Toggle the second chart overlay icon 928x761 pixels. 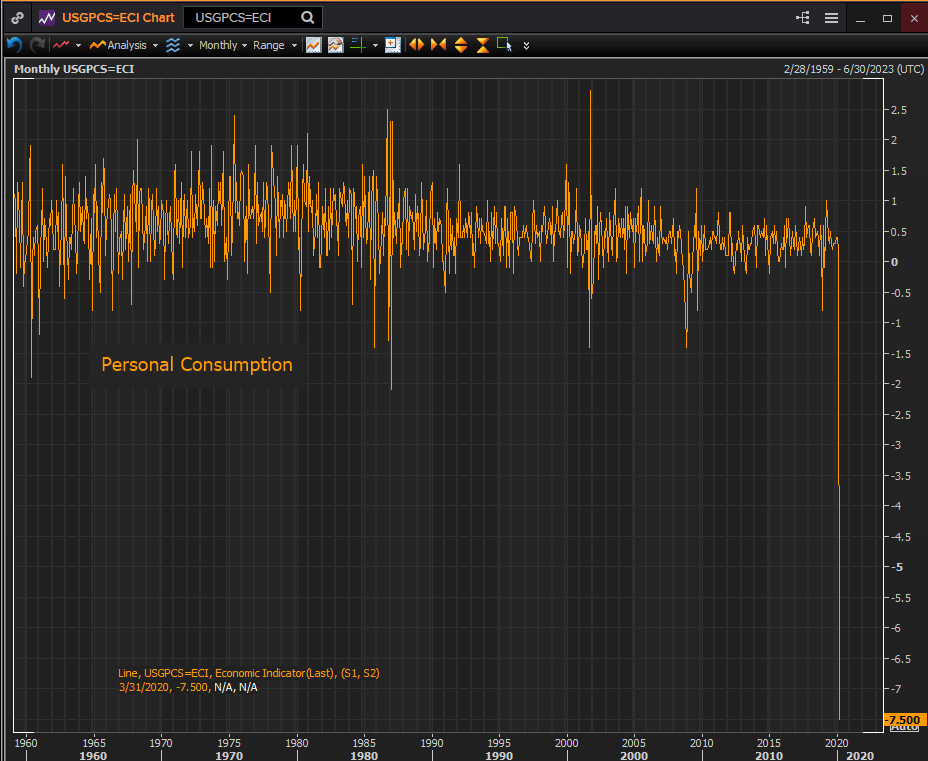(336, 45)
